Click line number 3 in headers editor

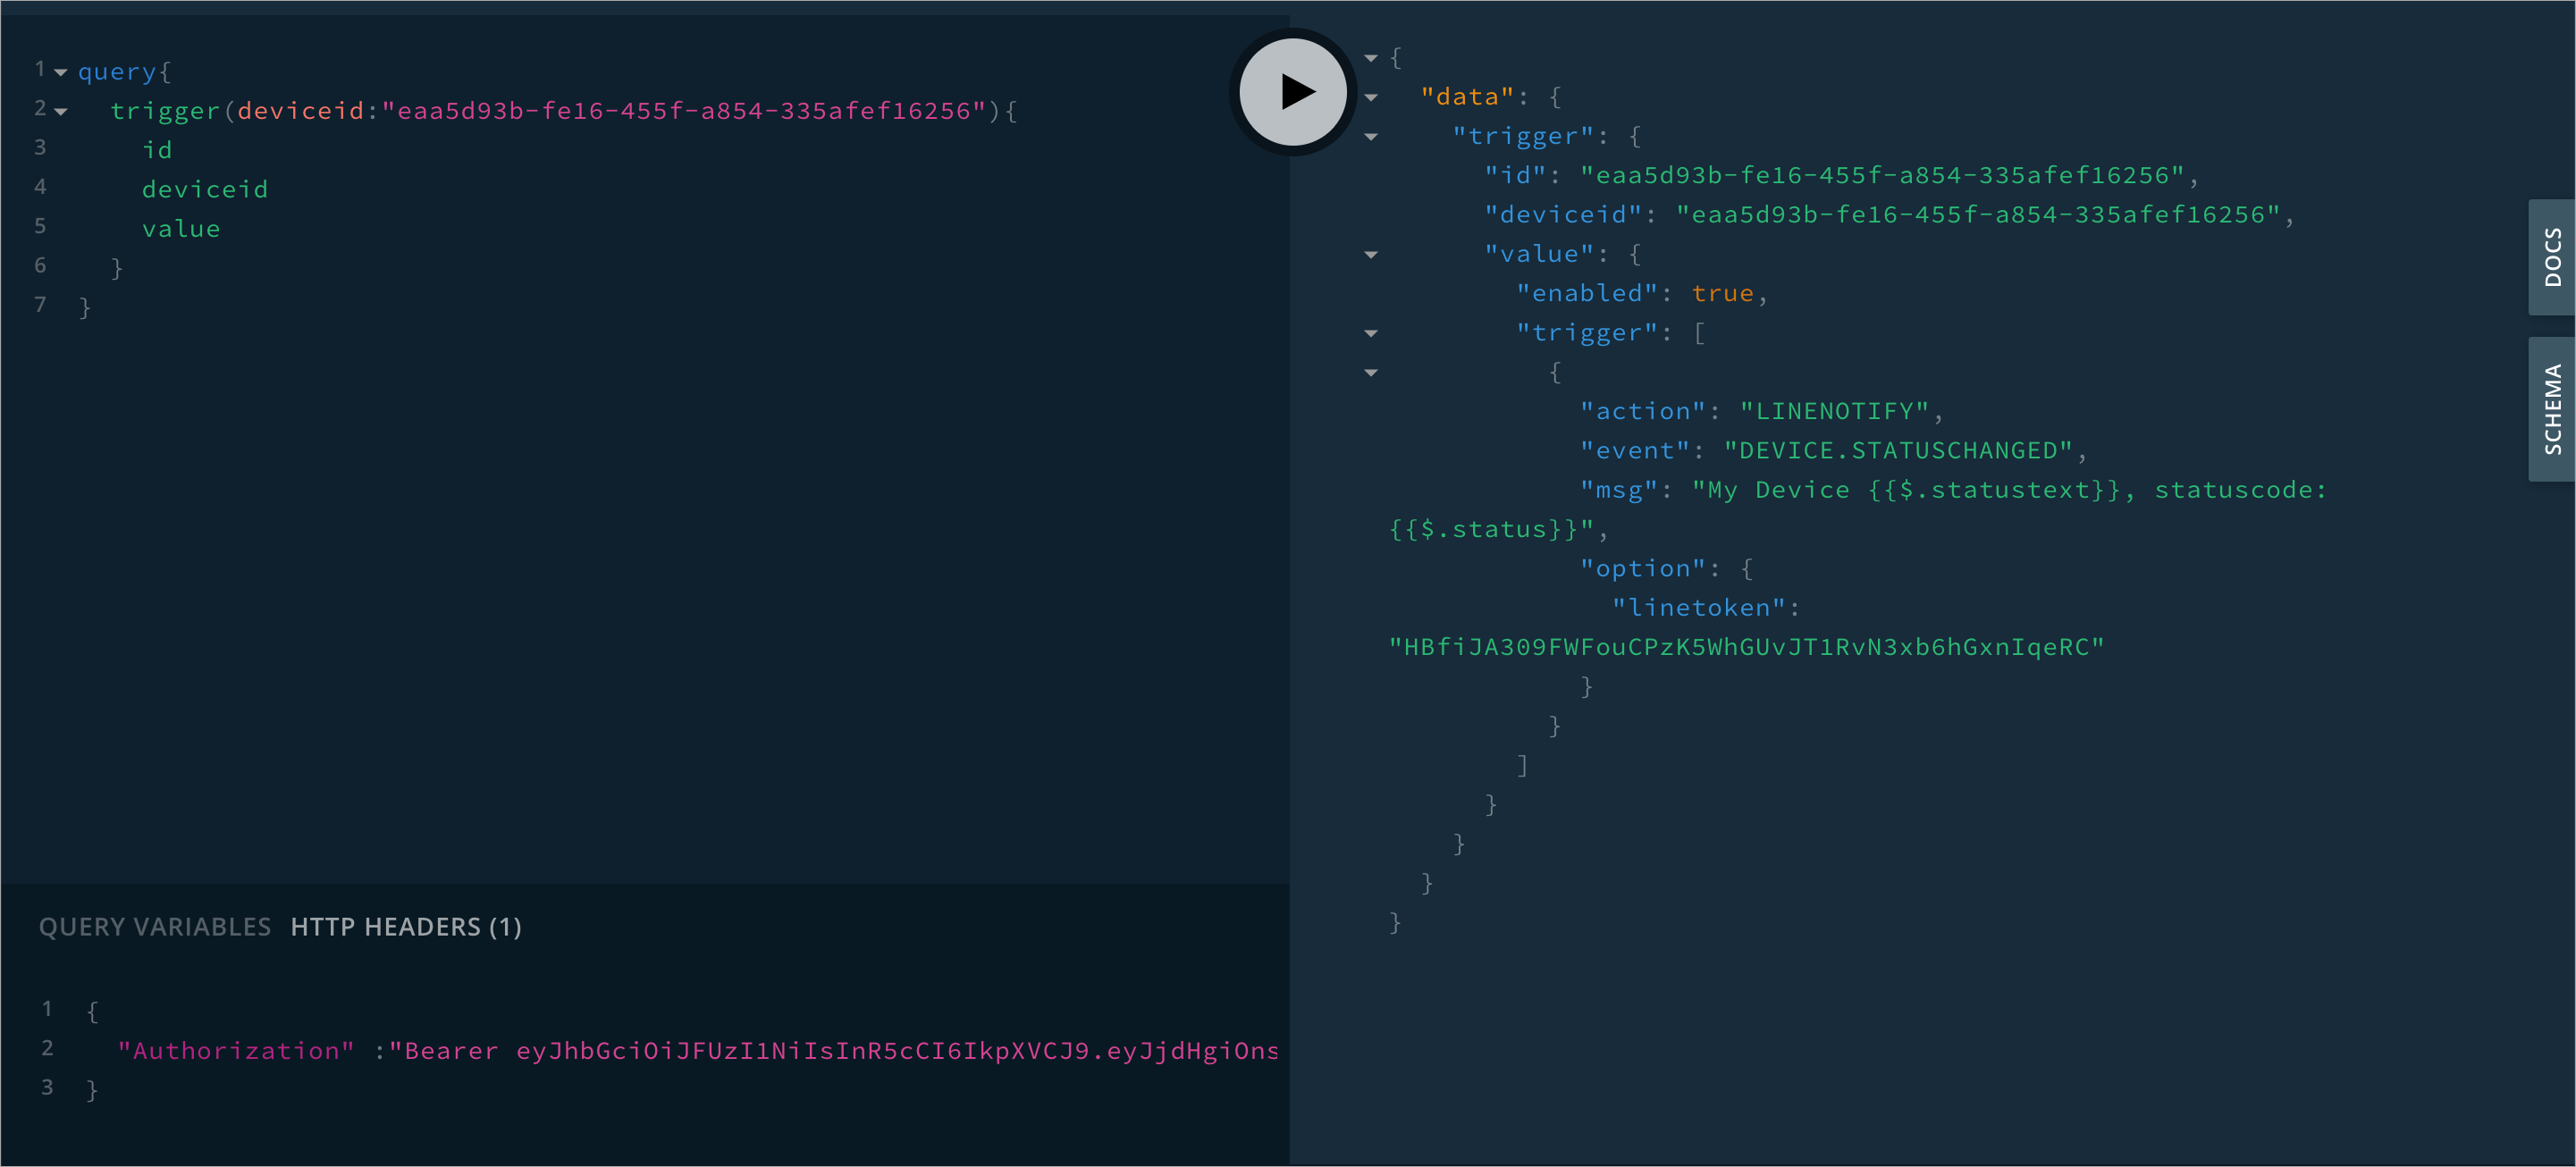tap(47, 1088)
